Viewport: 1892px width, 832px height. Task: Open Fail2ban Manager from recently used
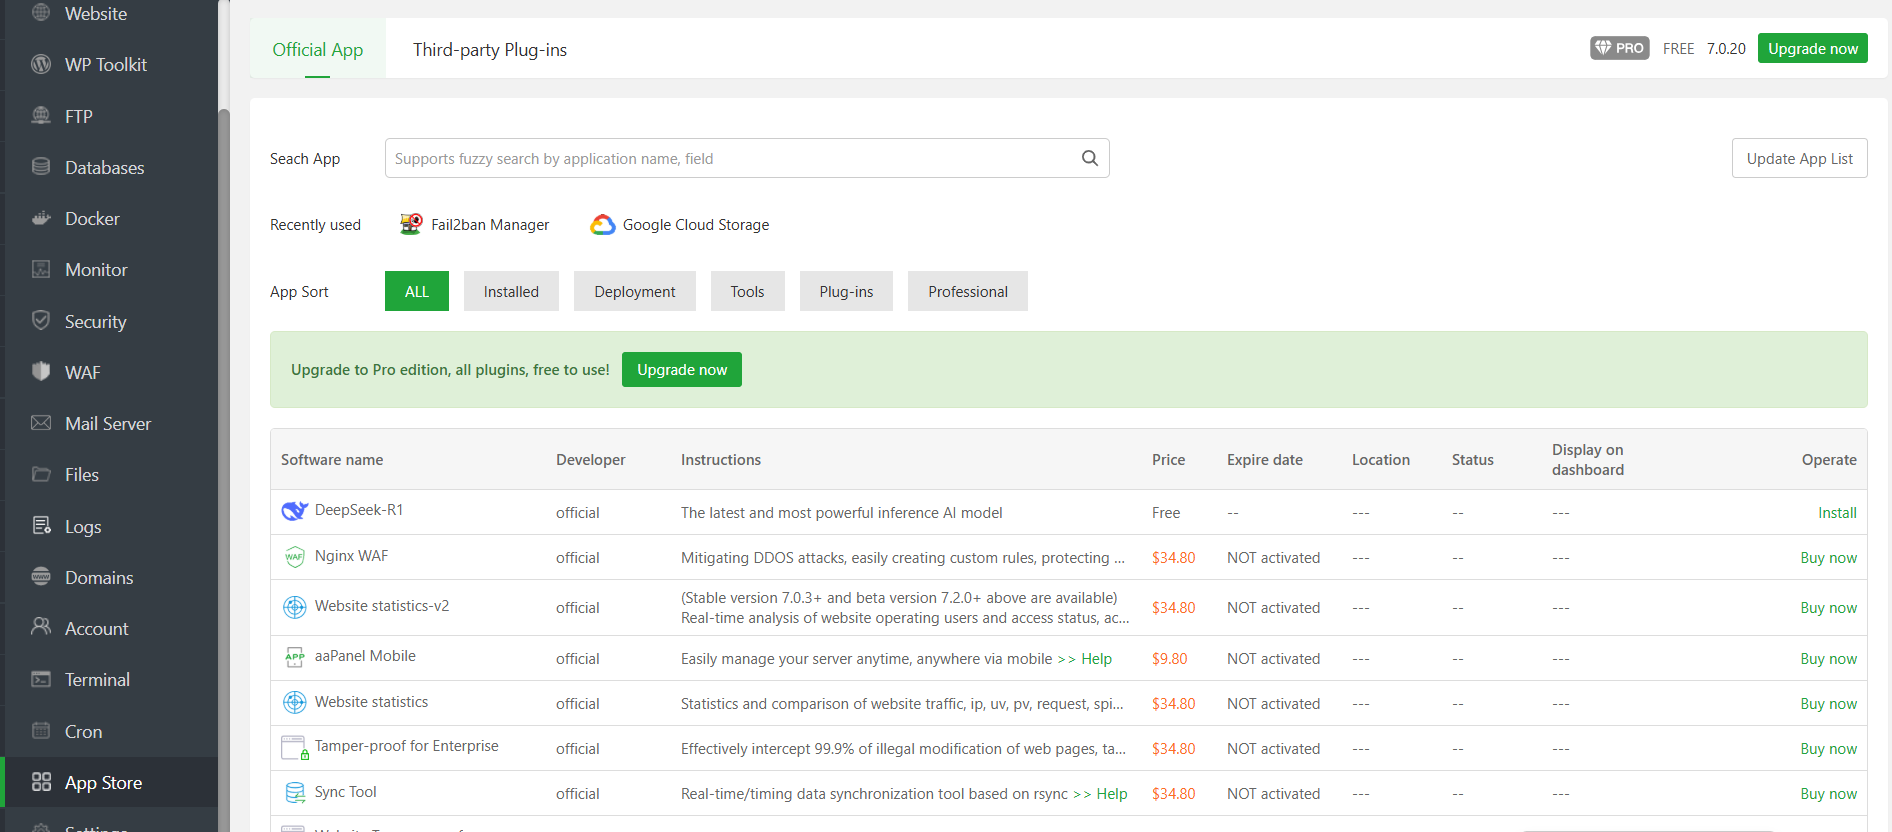[x=474, y=224]
